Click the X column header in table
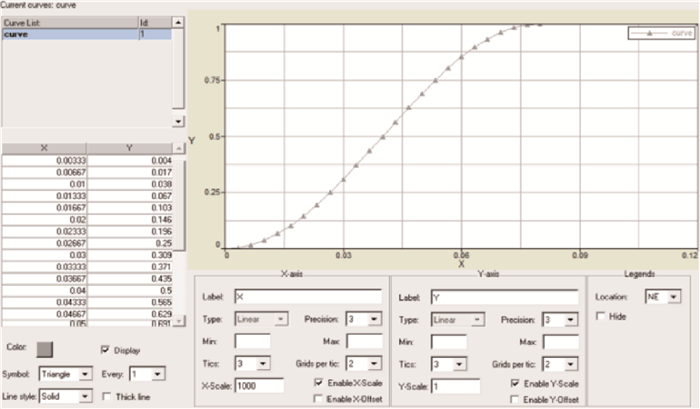Viewport: 700px width, 409px height. (x=44, y=148)
